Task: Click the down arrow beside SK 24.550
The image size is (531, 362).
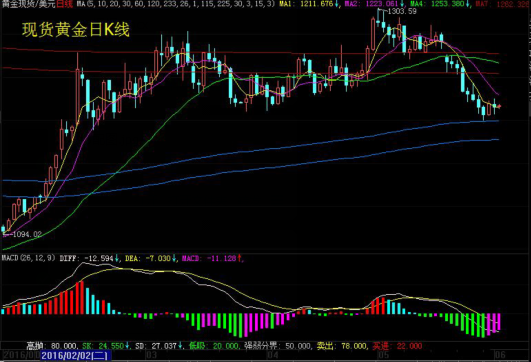Action: [x=127, y=346]
